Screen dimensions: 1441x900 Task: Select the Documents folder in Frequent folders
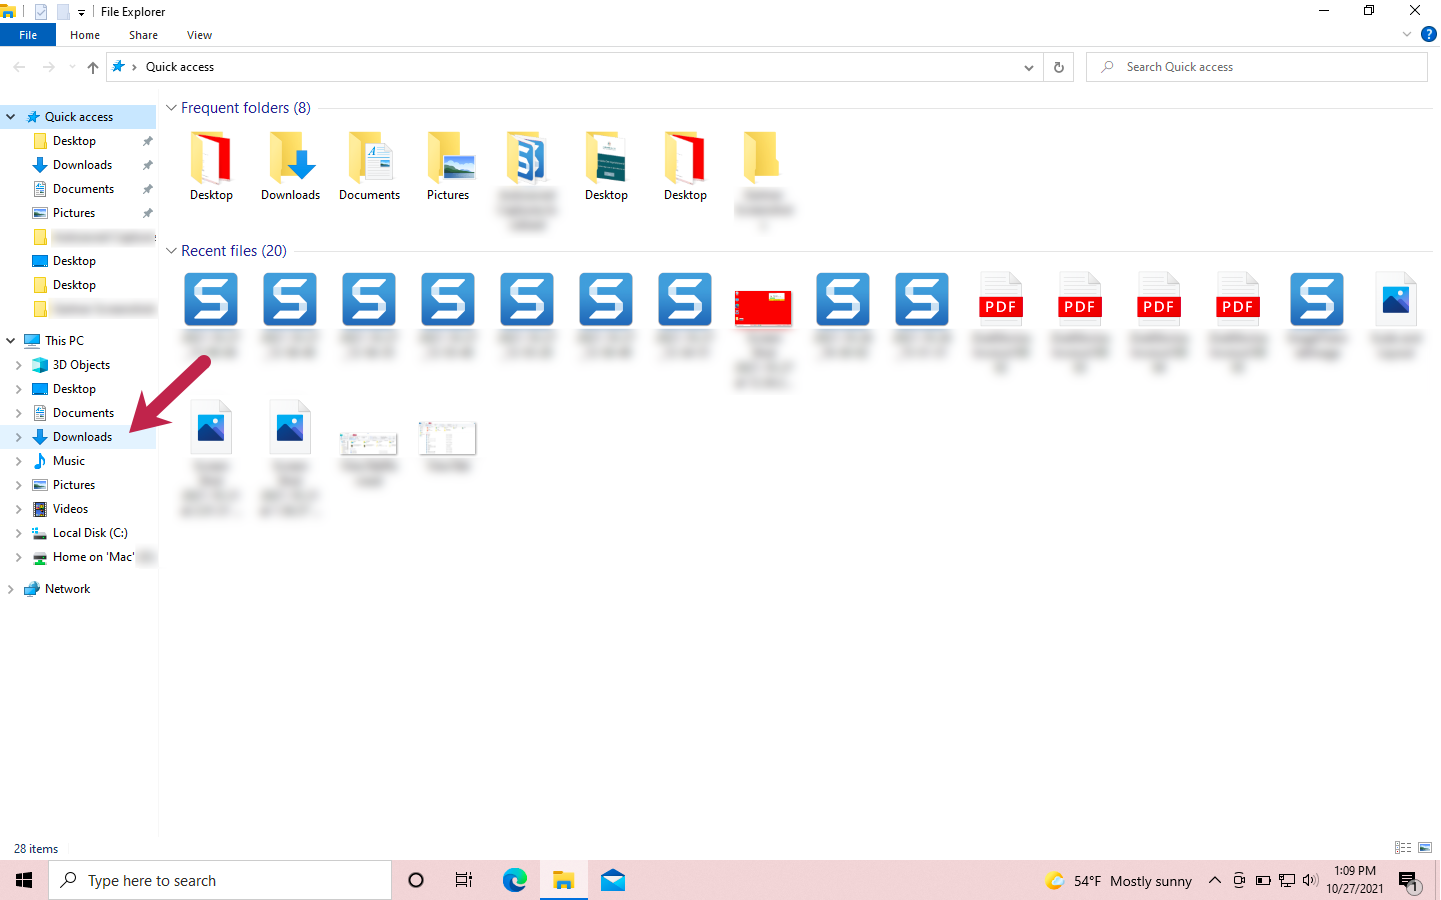pyautogui.click(x=369, y=167)
